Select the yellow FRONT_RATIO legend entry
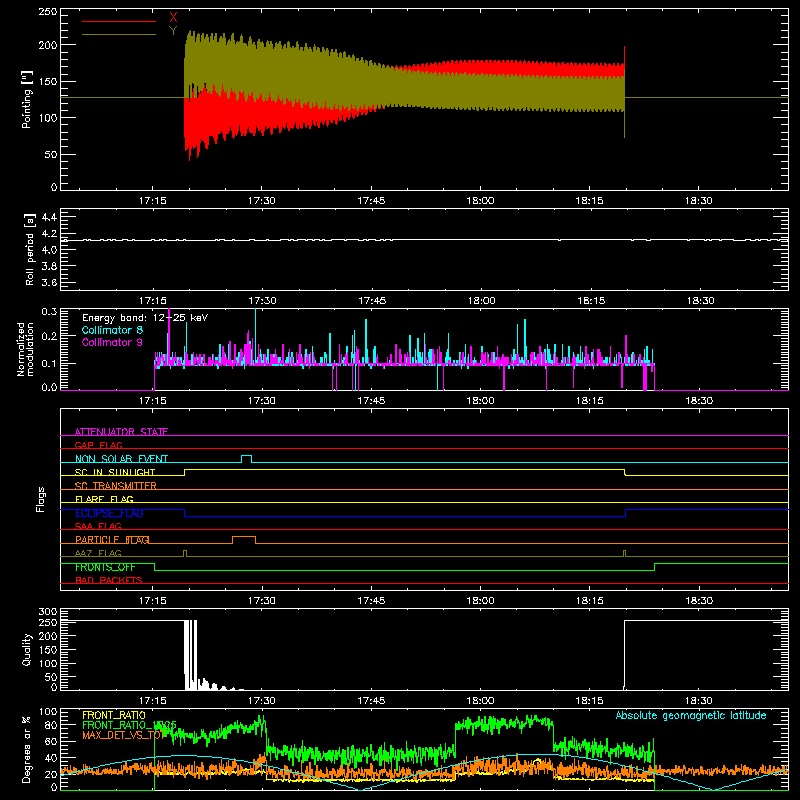800x800 pixels. tap(114, 715)
